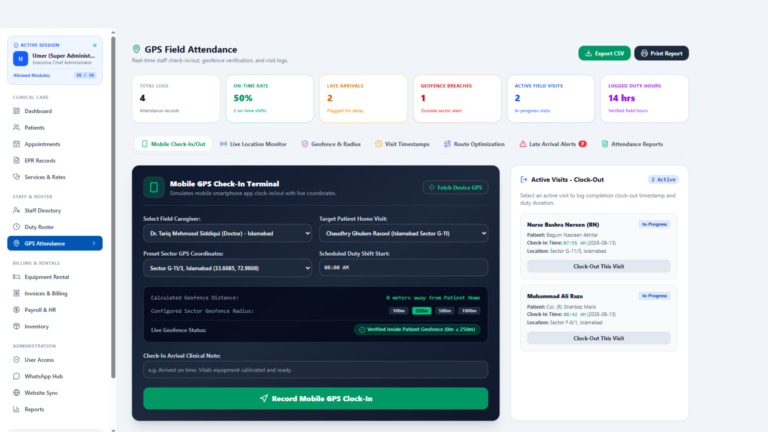The height and width of the screenshot is (432, 768).
Task: Click the In-Progress badge for Muhammad Ali Raza
Action: pyautogui.click(x=654, y=296)
